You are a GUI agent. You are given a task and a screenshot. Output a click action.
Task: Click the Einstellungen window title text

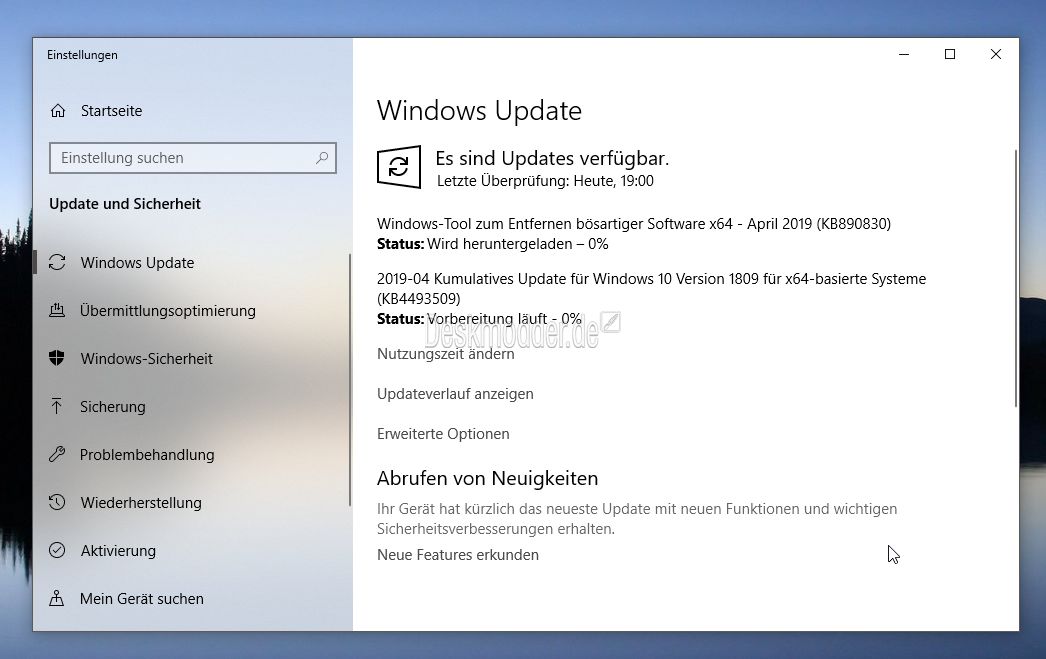click(x=82, y=55)
